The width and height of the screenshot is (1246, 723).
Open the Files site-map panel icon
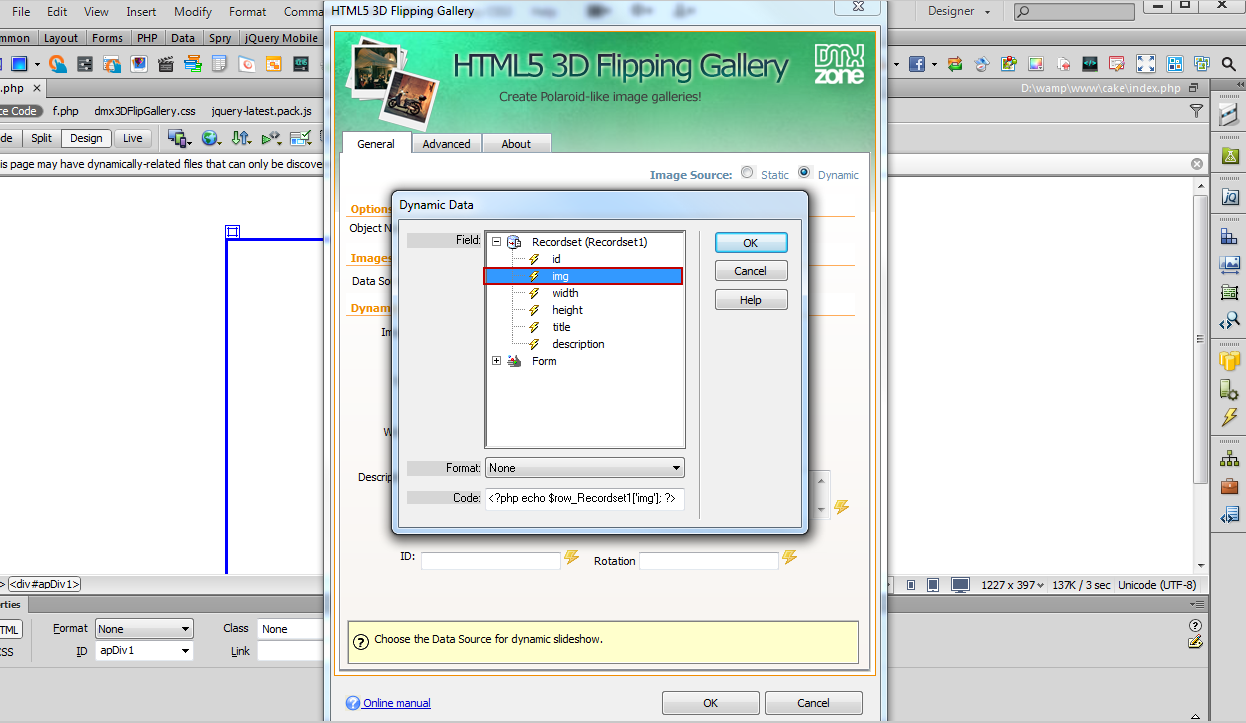(1229, 459)
